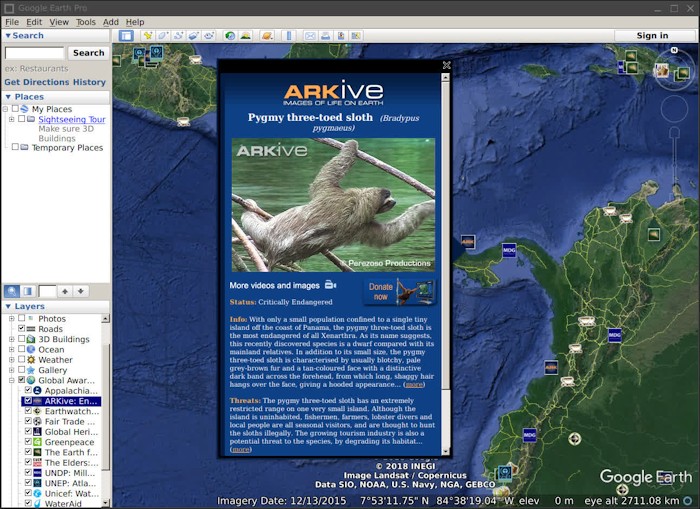Viewport: 700px width, 509px height.
Task: Open the planet switcher (Saturn) icon
Action: [x=267, y=36]
